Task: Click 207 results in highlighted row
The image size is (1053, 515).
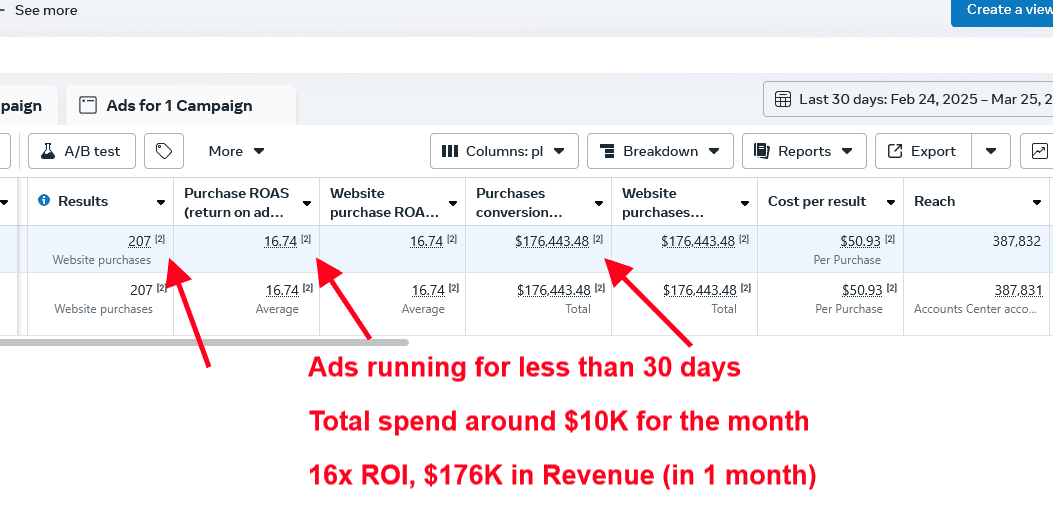Action: [x=140, y=242]
